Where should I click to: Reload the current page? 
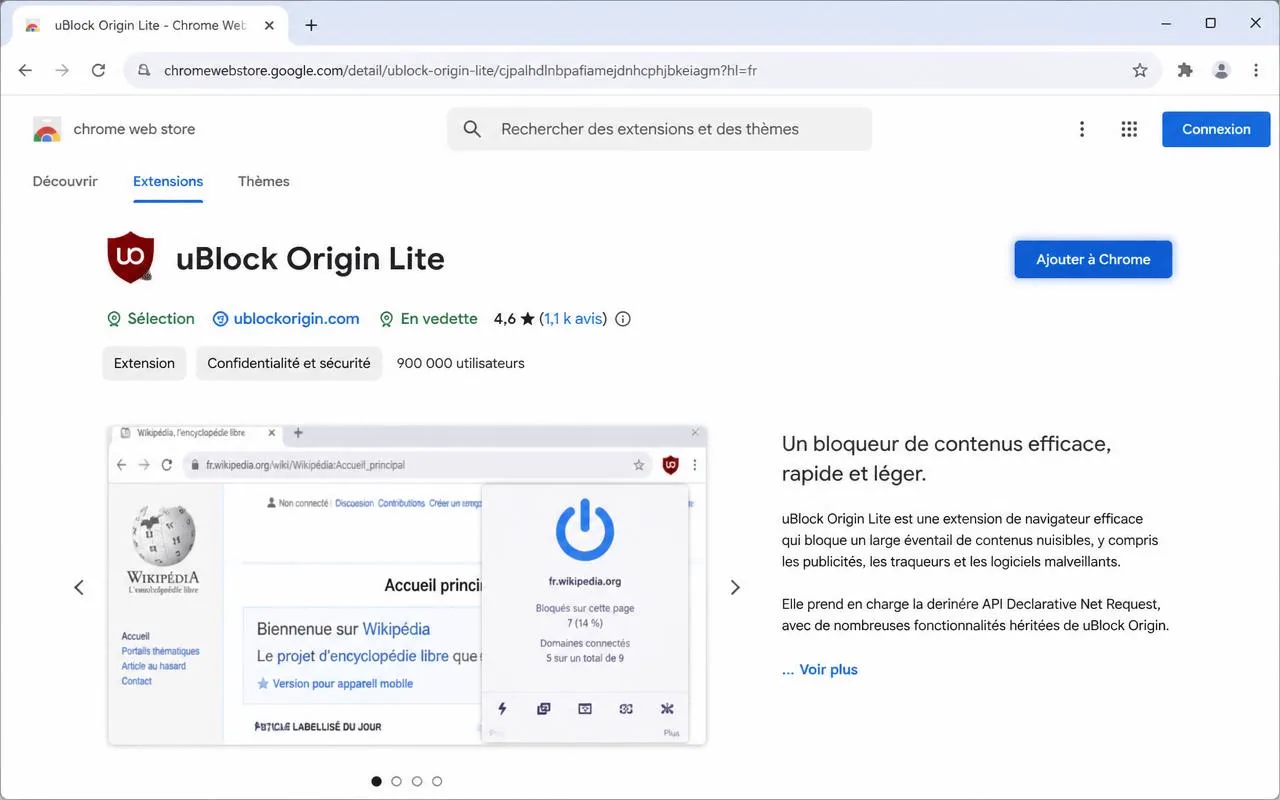pyautogui.click(x=98, y=70)
